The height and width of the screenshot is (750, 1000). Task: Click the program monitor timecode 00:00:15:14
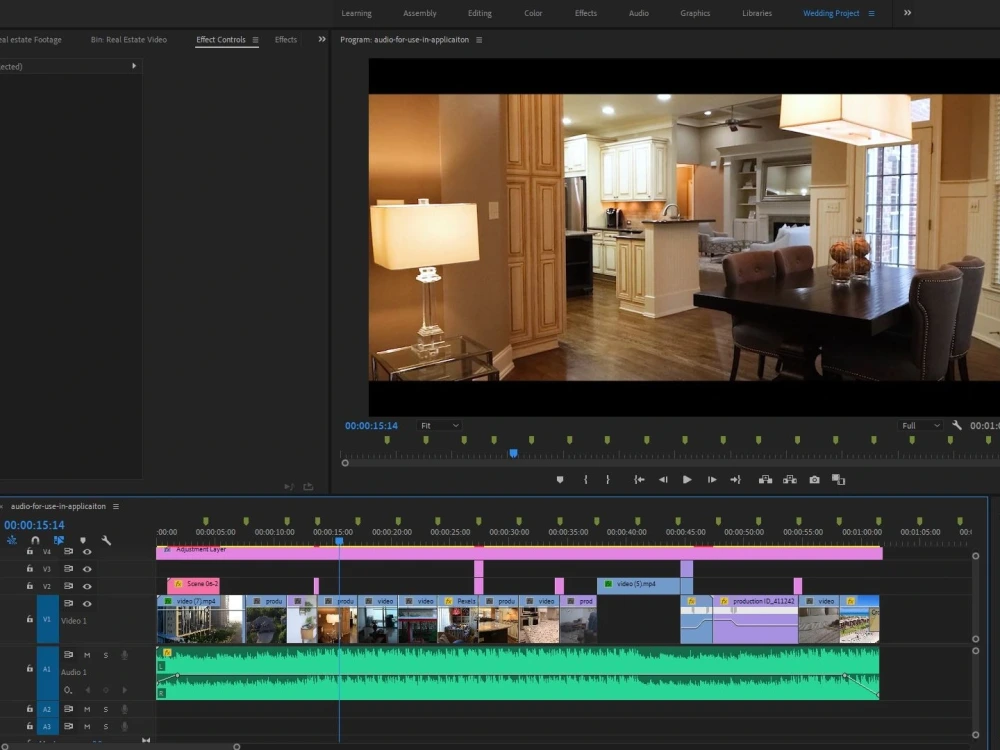coord(371,425)
